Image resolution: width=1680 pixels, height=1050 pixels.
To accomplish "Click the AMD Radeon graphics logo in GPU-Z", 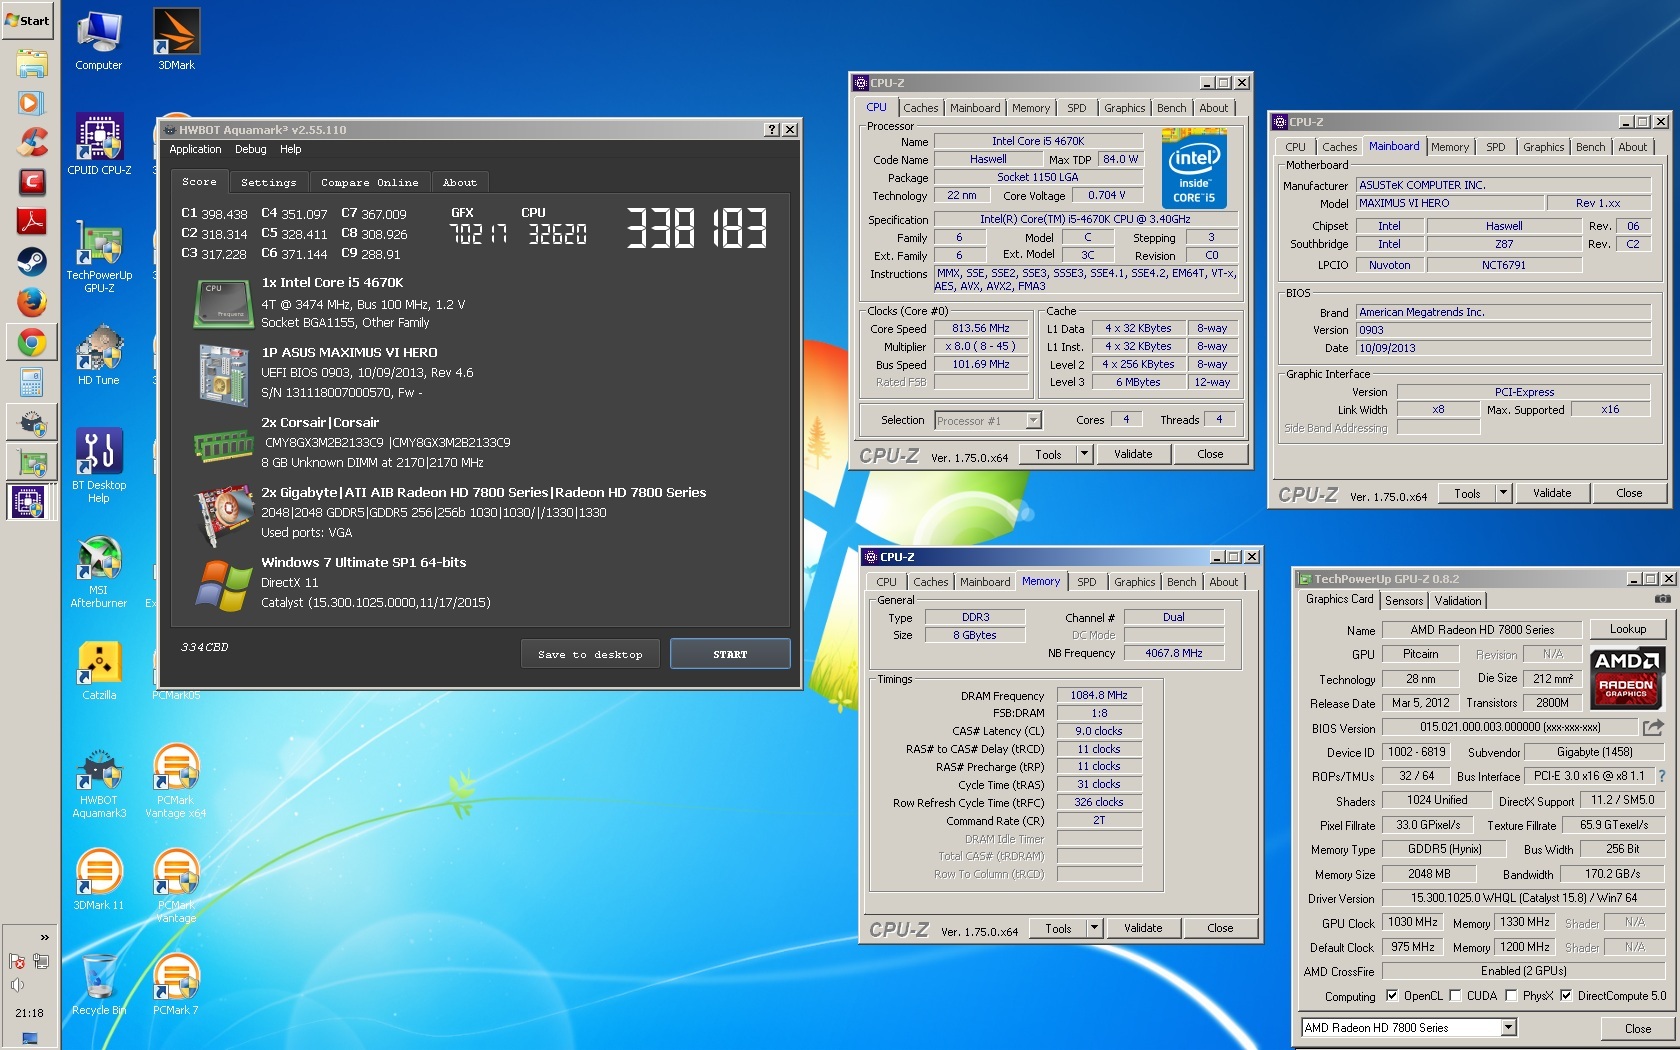I will [x=1626, y=677].
